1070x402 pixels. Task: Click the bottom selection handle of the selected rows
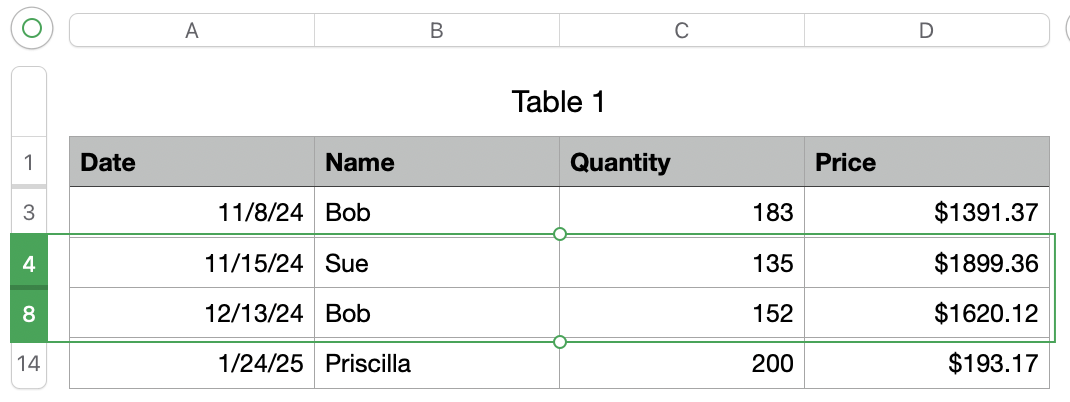coord(560,342)
